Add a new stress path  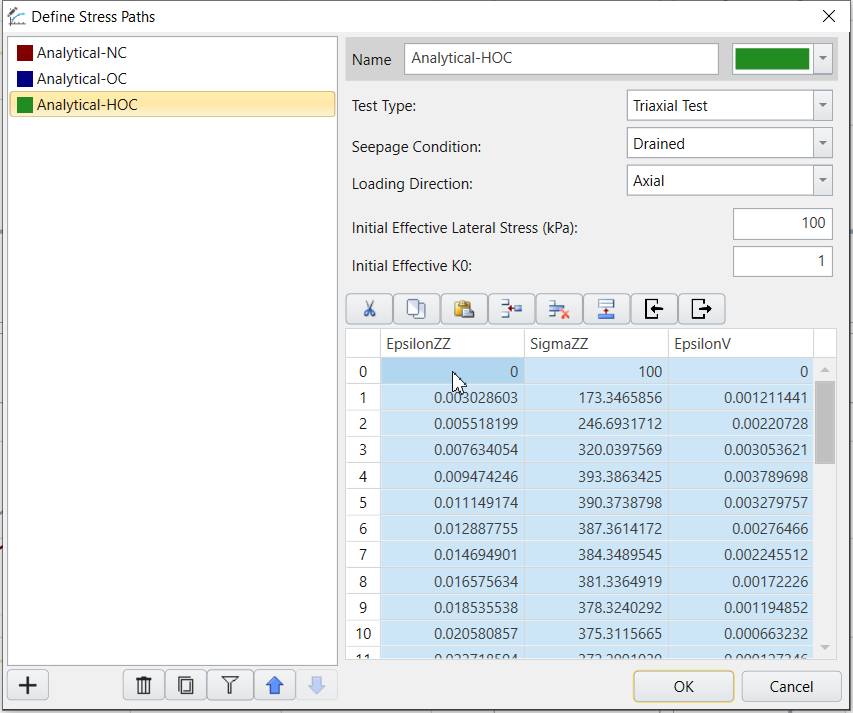[x=27, y=685]
